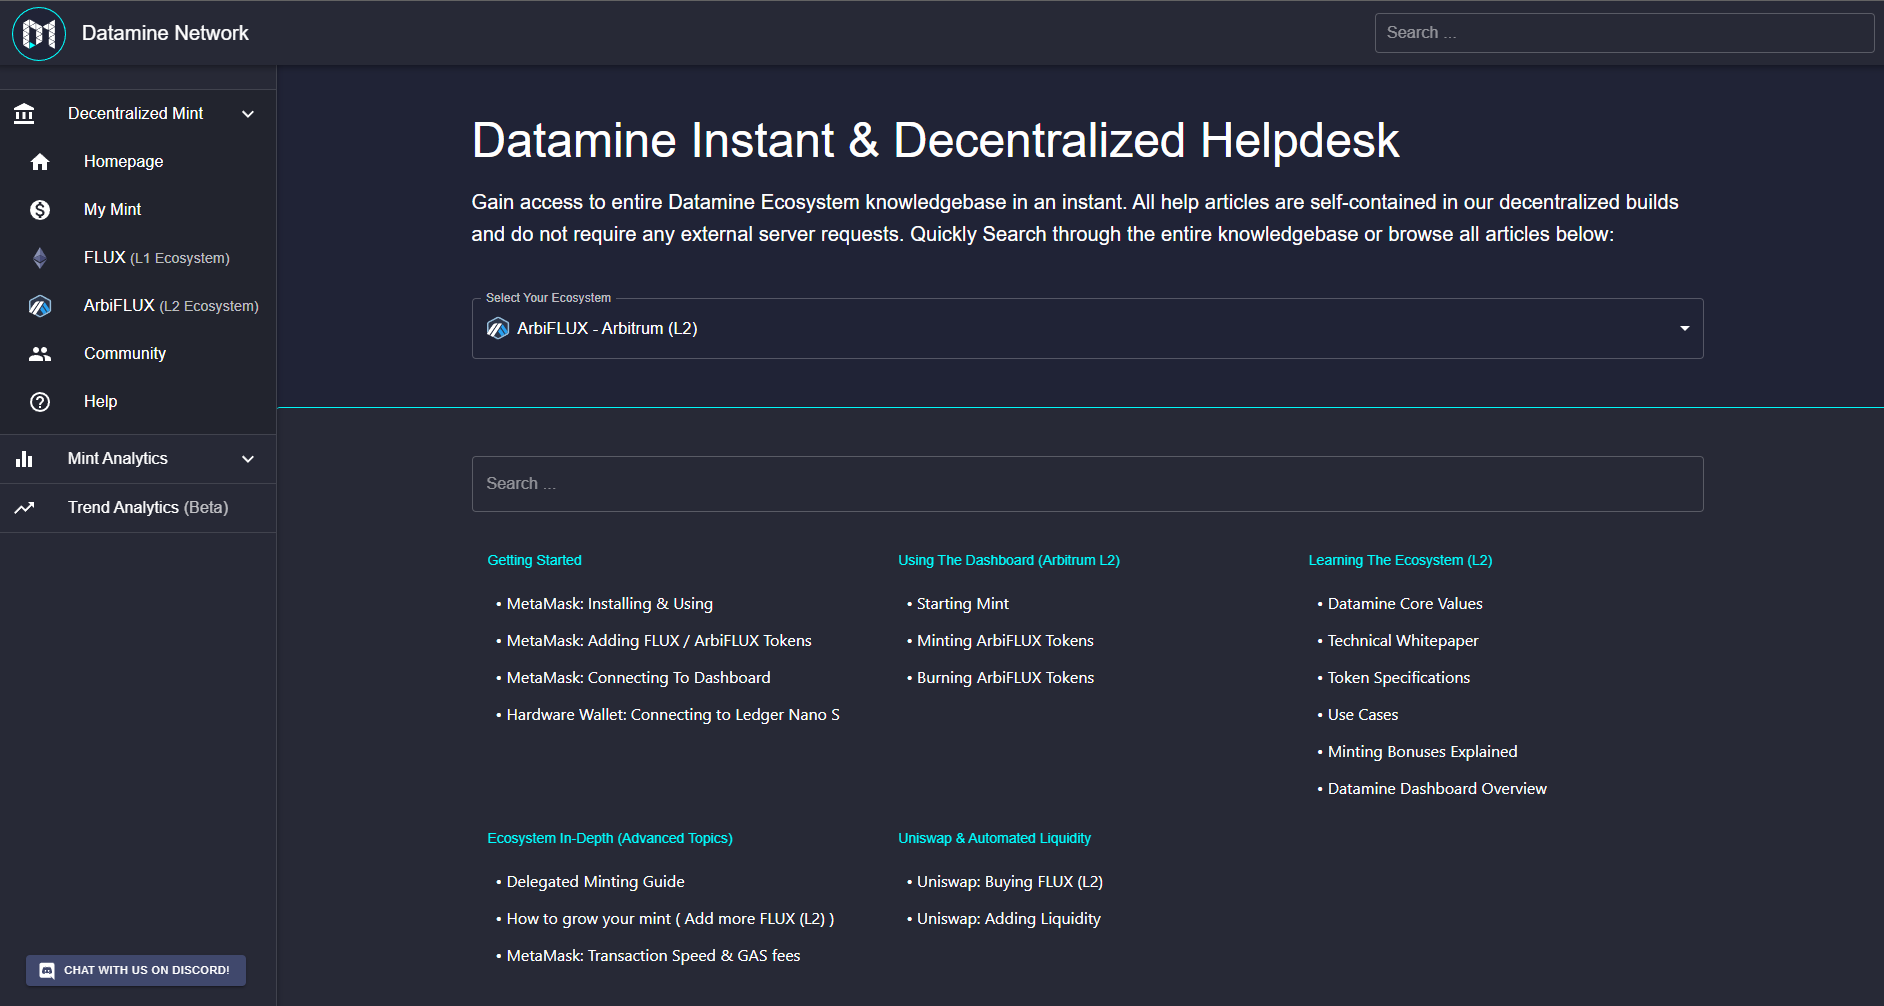Screen dimensions: 1884x1006
Task: Open How to grow your mint article
Action: 670,919
